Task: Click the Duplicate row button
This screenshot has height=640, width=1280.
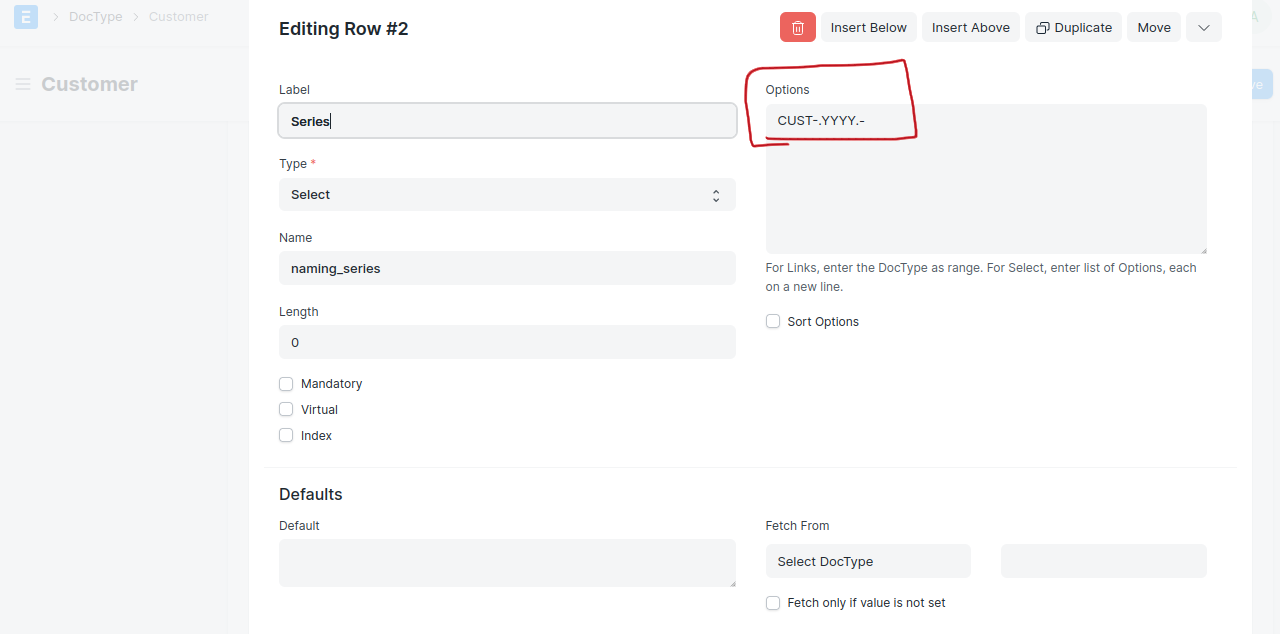Action: [x=1074, y=28]
